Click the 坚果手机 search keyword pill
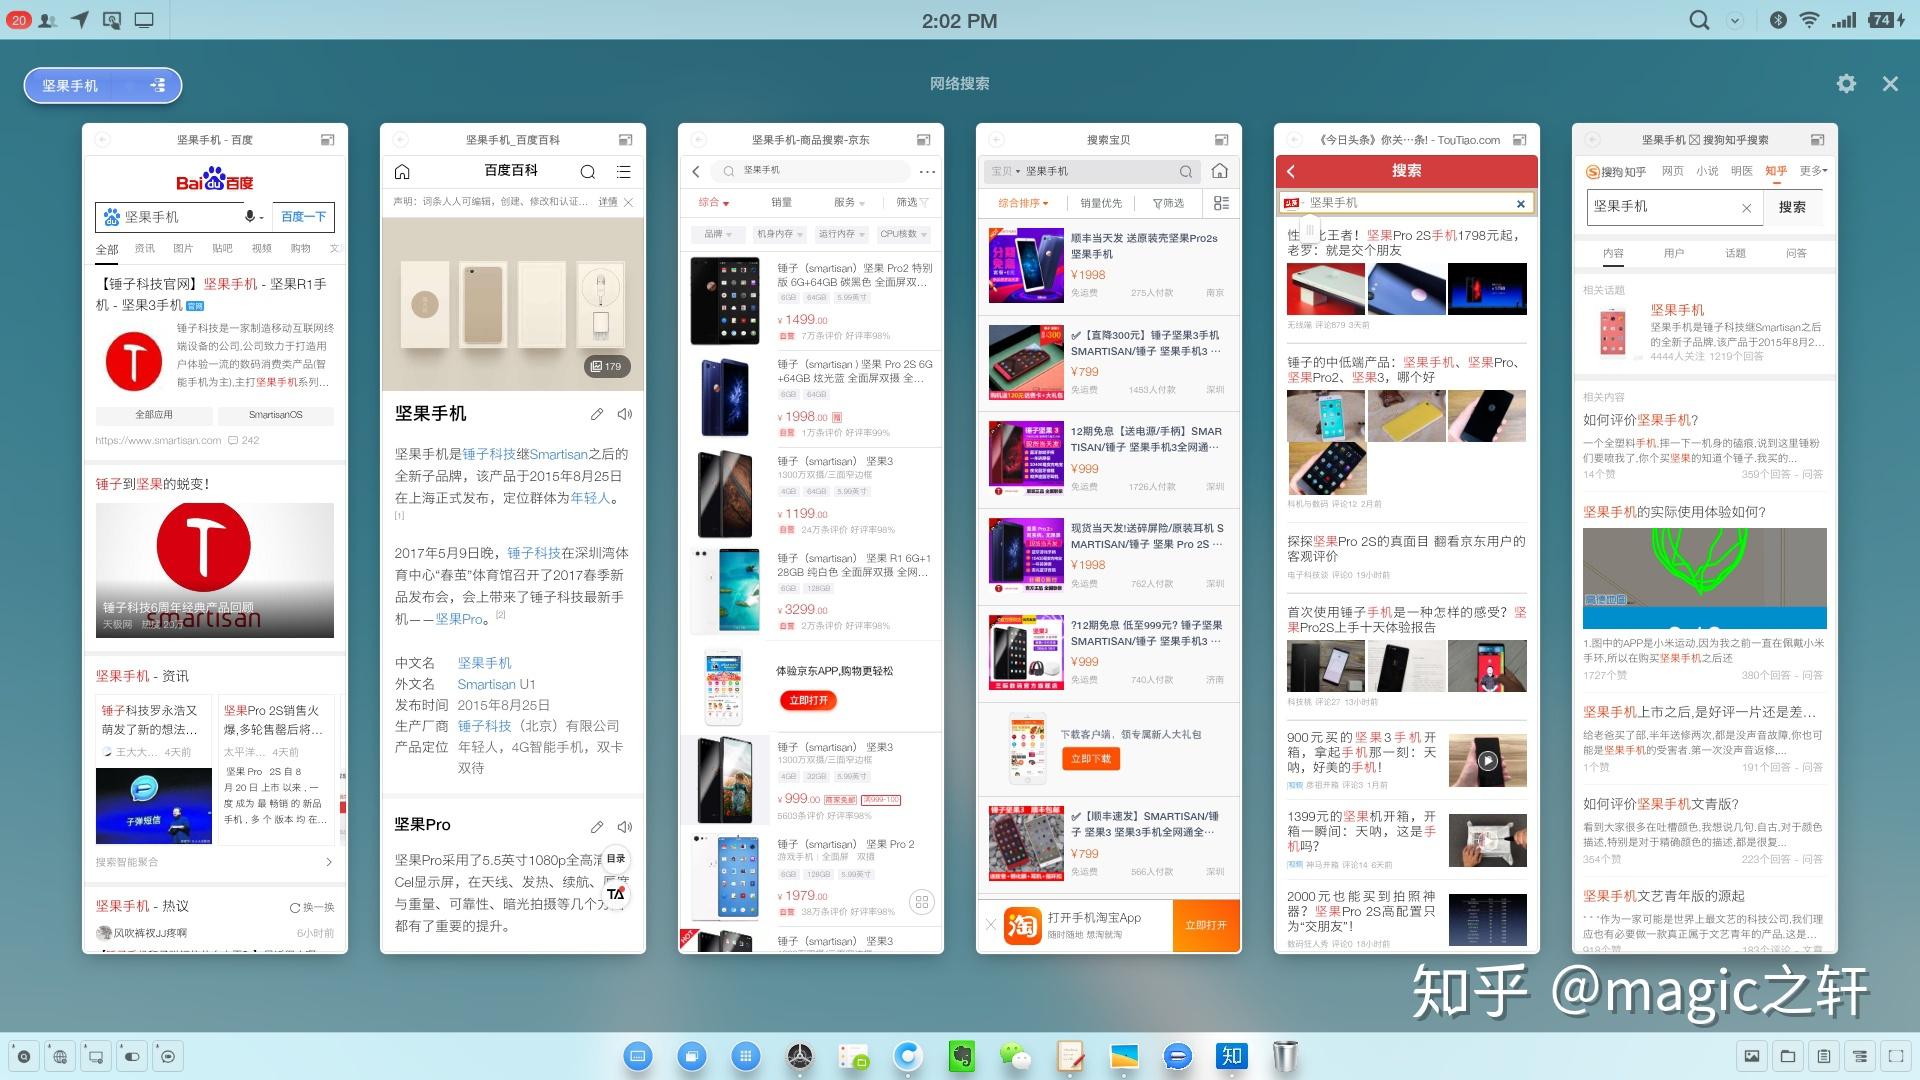 pos(103,86)
